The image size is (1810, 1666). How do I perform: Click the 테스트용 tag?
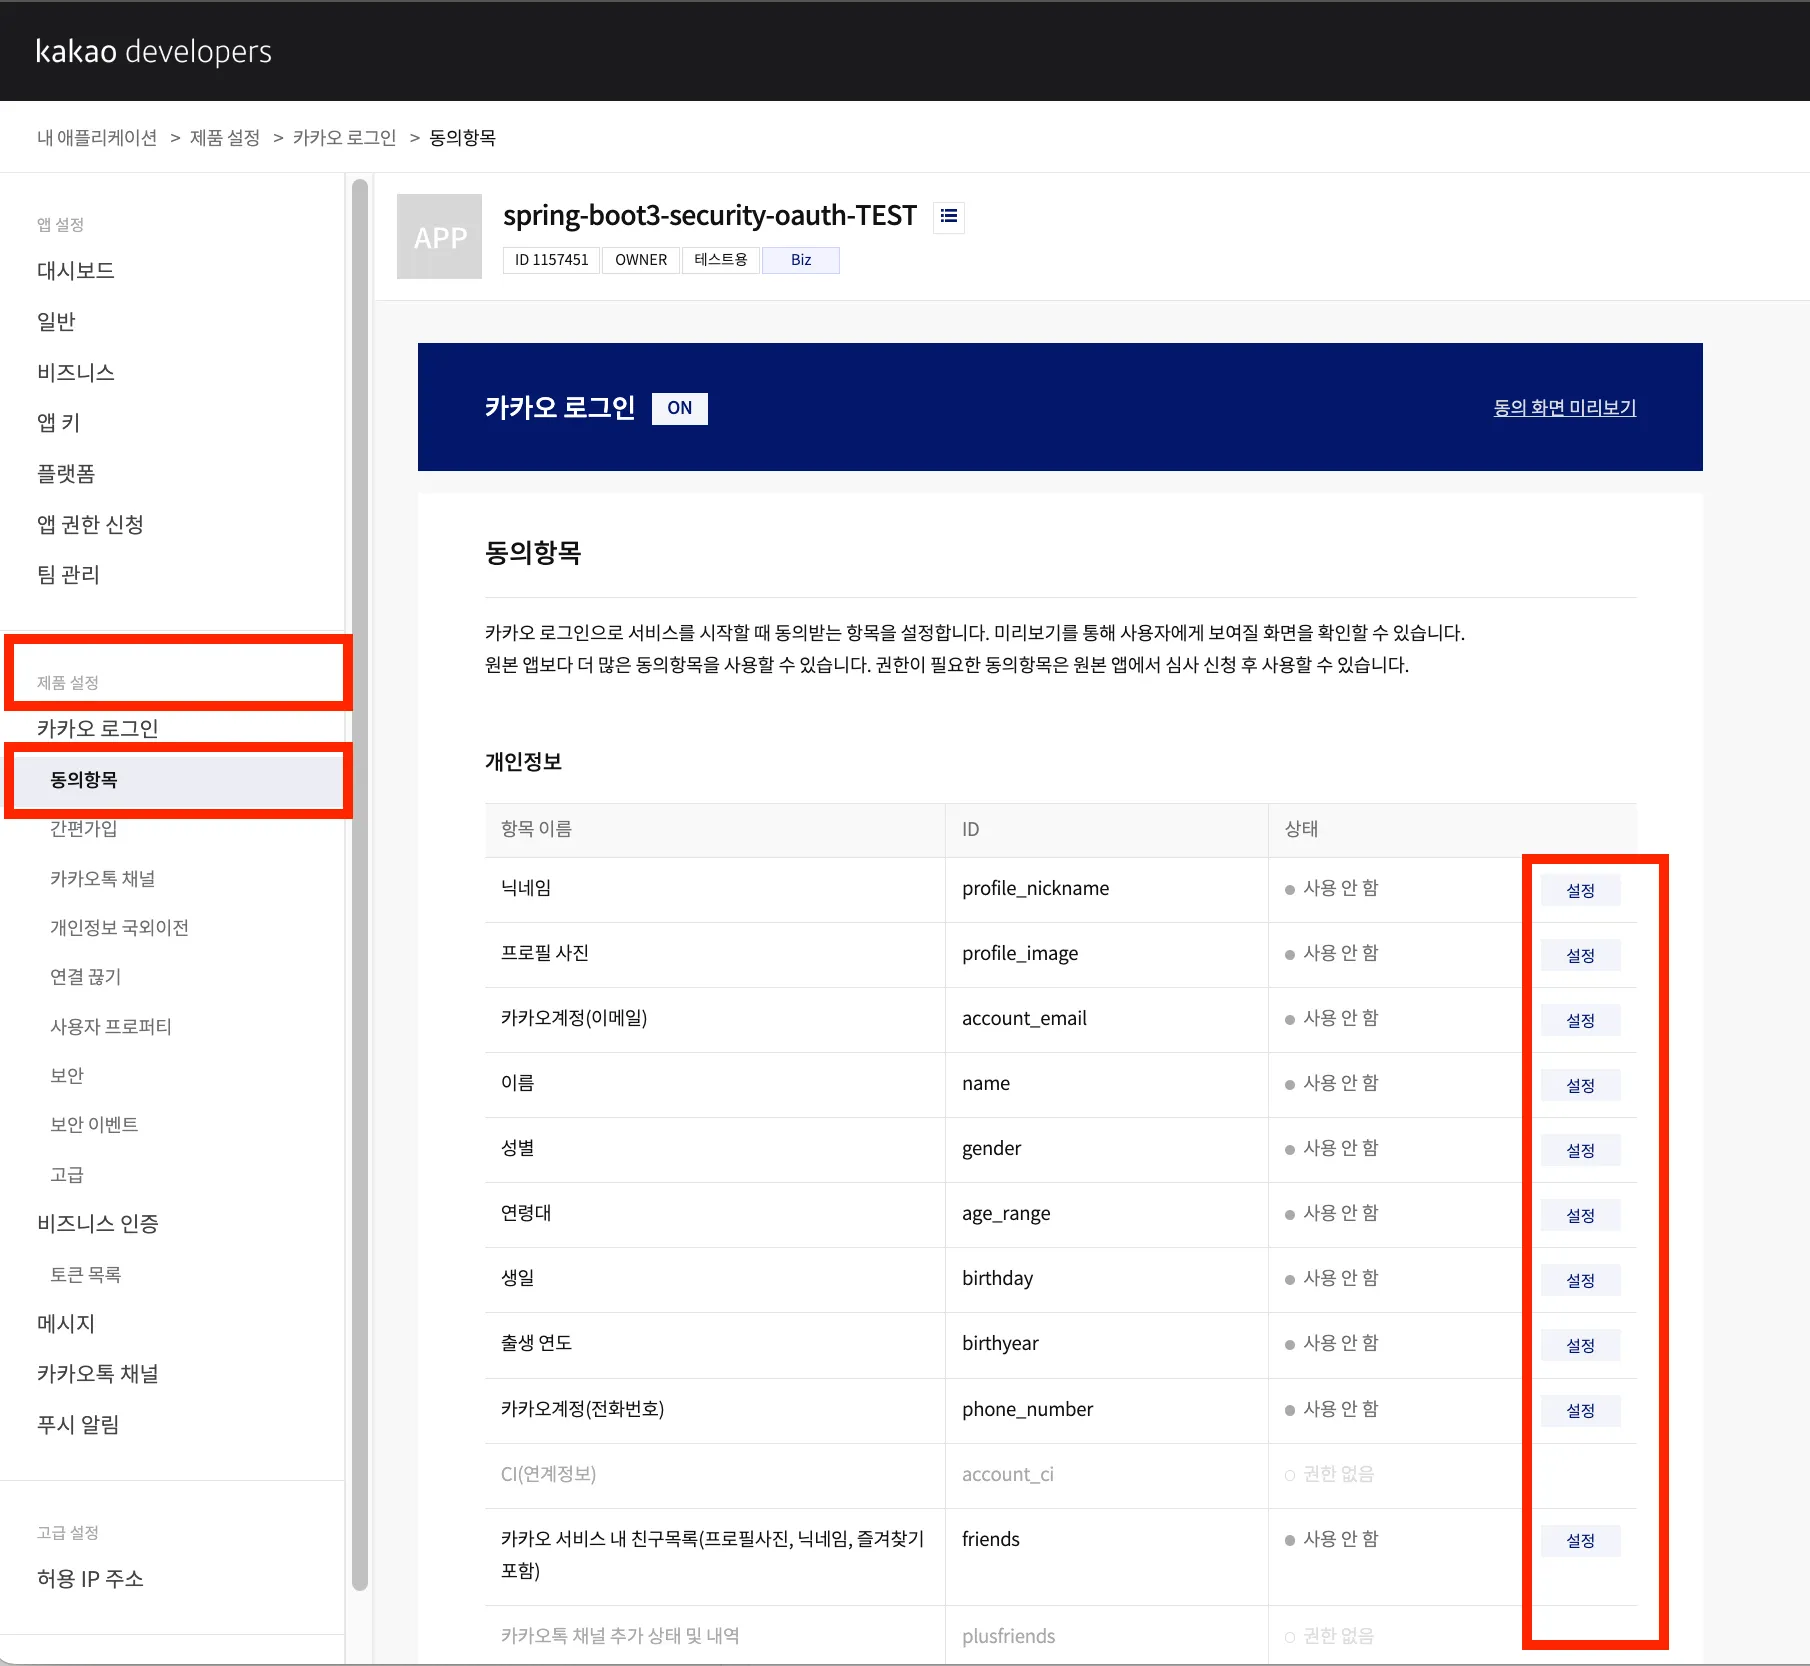[721, 260]
